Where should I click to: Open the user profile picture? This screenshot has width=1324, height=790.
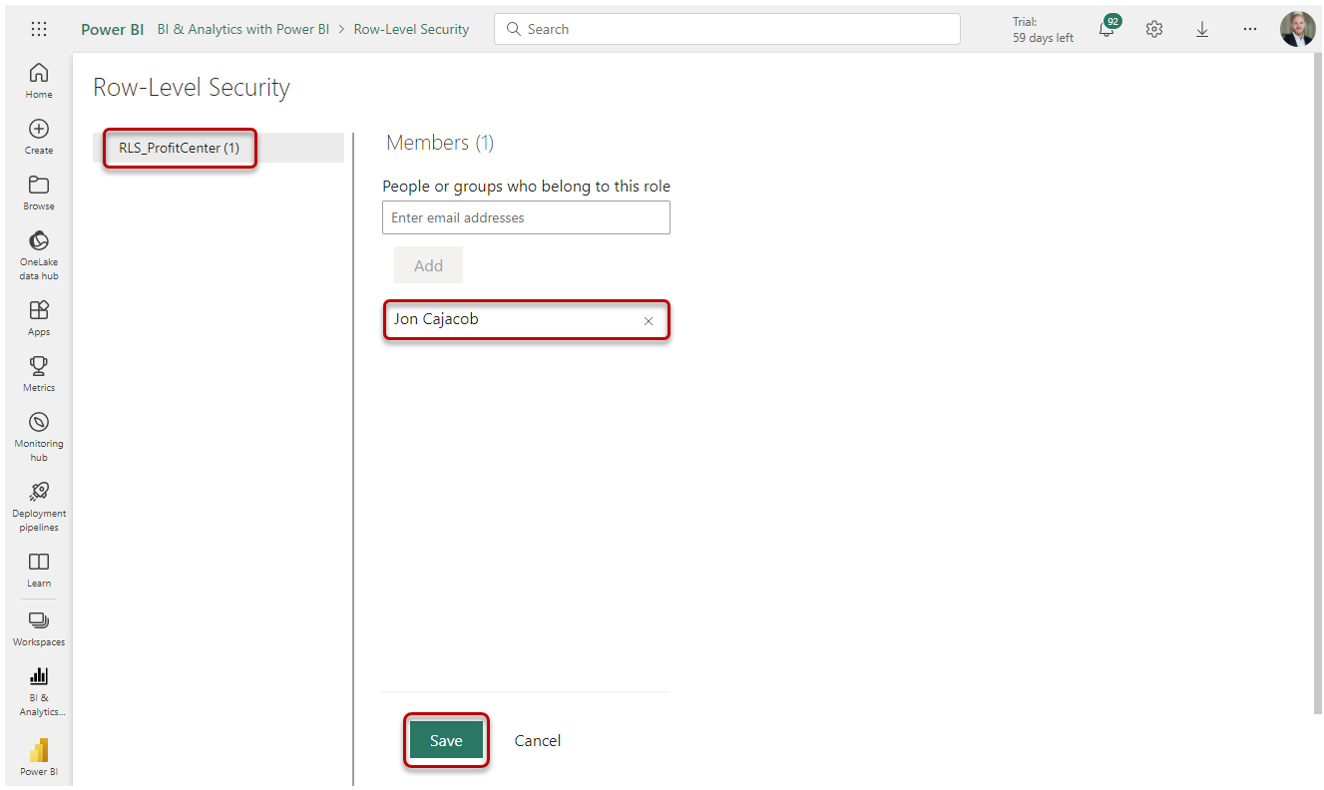1298,29
